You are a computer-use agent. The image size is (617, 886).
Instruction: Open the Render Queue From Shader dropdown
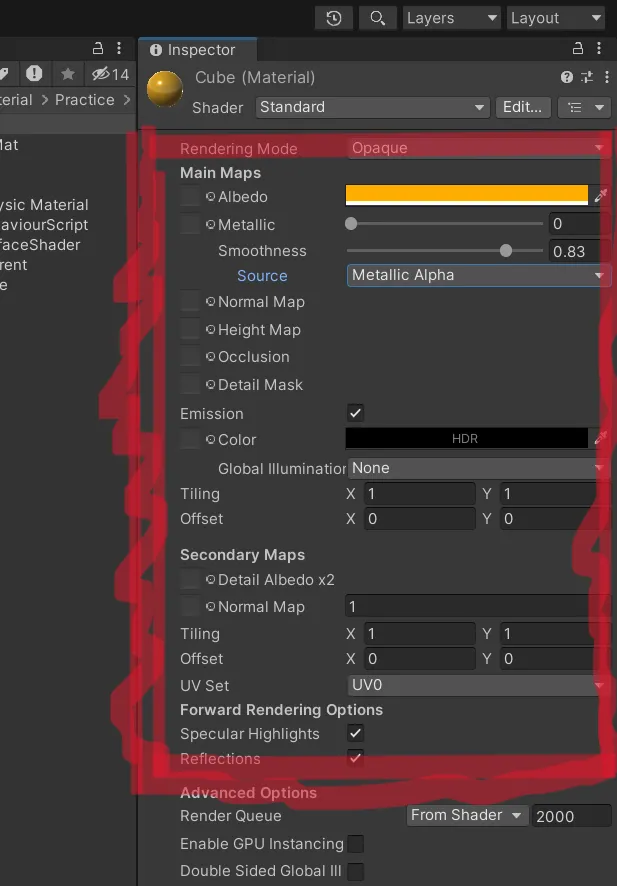pyautogui.click(x=467, y=815)
